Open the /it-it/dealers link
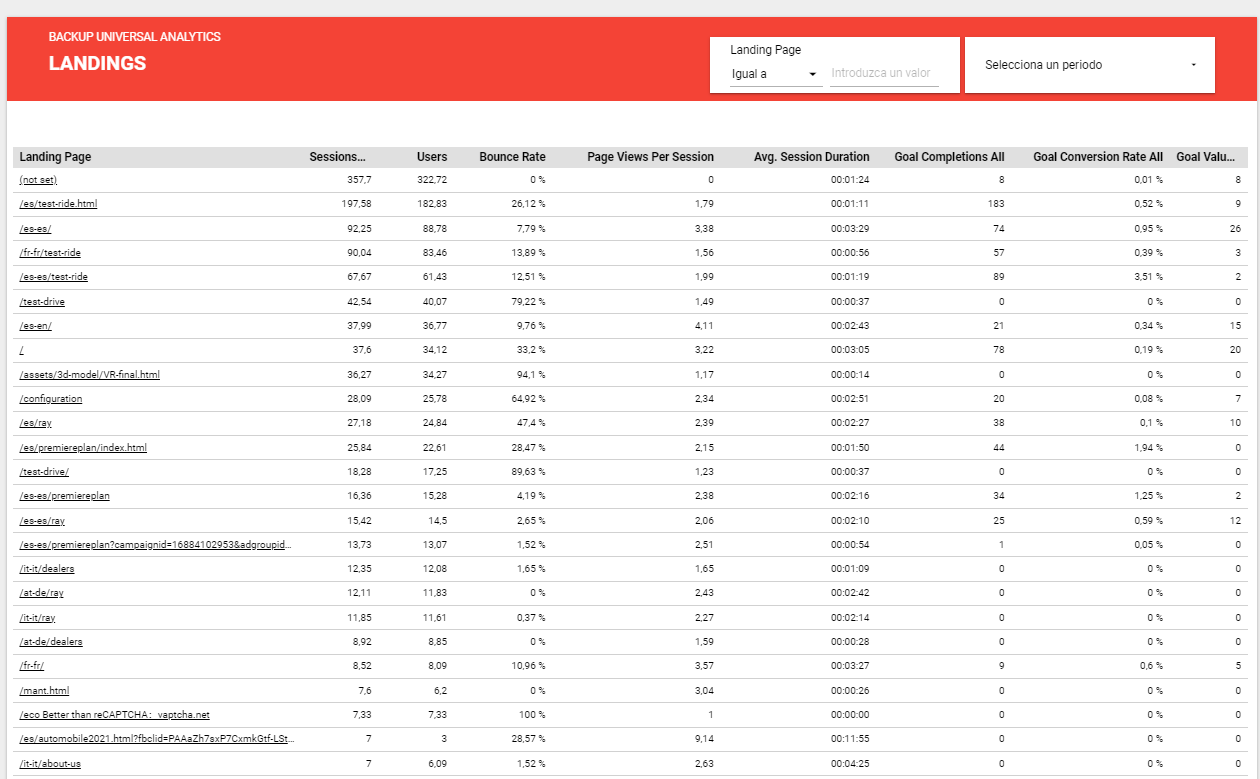The height and width of the screenshot is (779, 1260). click(x=46, y=569)
